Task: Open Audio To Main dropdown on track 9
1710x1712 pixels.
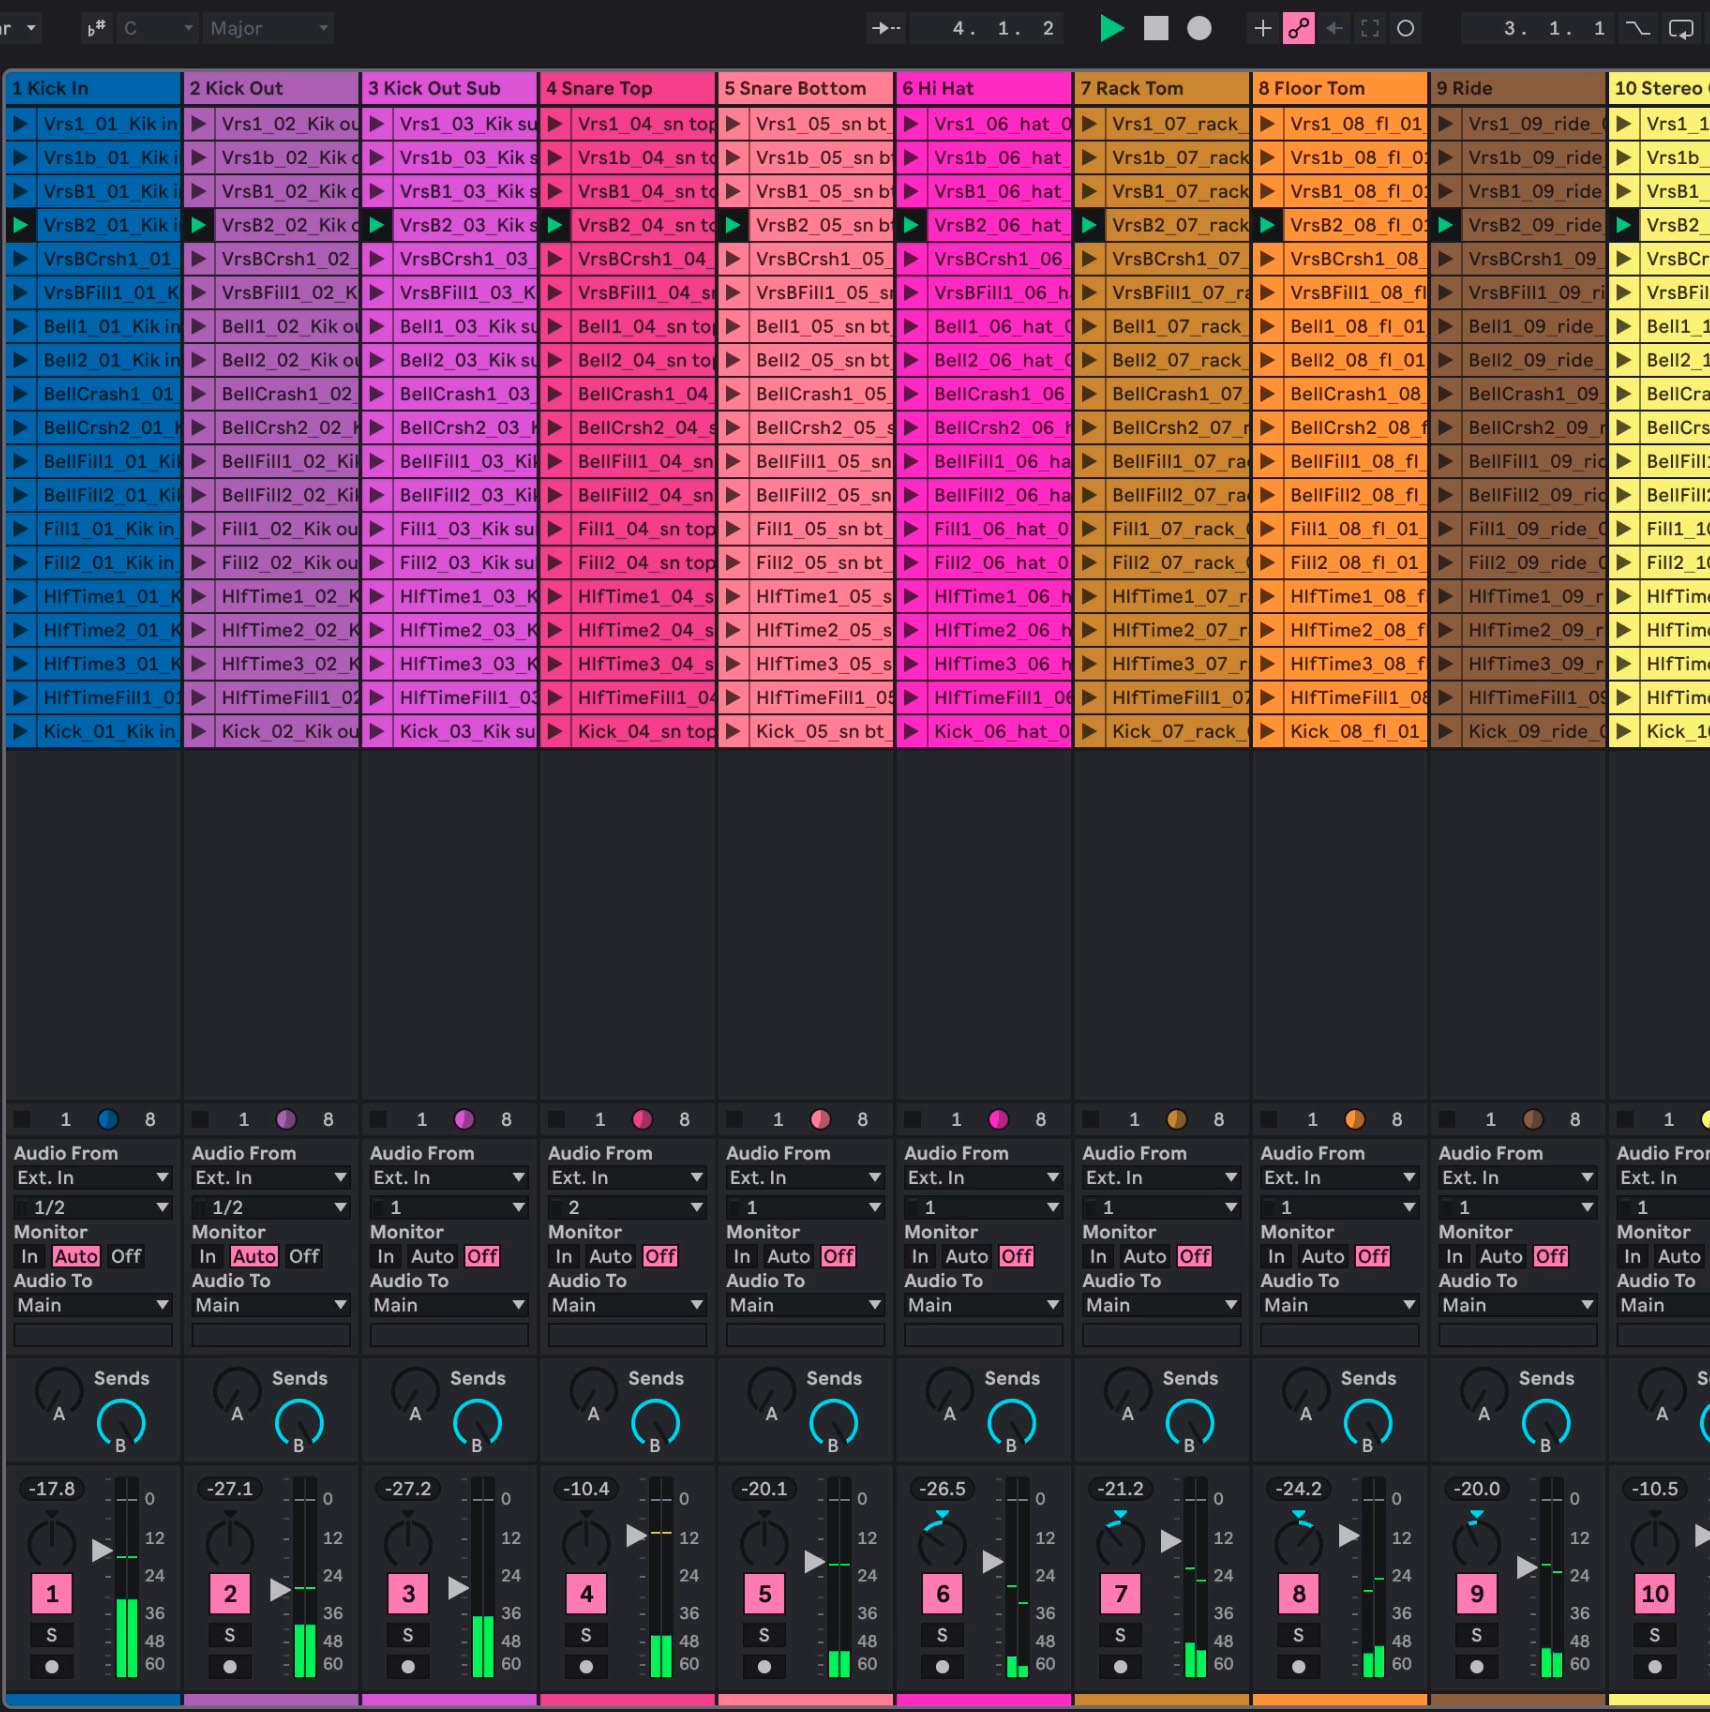Action: pos(1517,1305)
